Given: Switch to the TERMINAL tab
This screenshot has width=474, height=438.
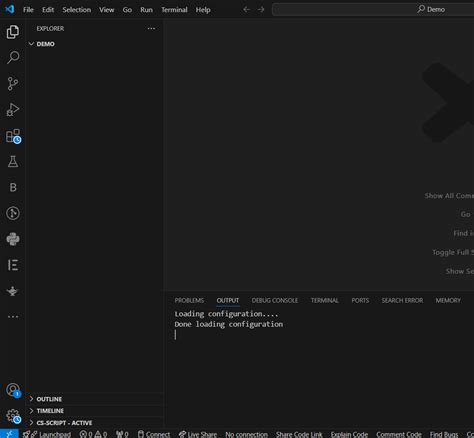Looking at the screenshot, I should (324, 300).
